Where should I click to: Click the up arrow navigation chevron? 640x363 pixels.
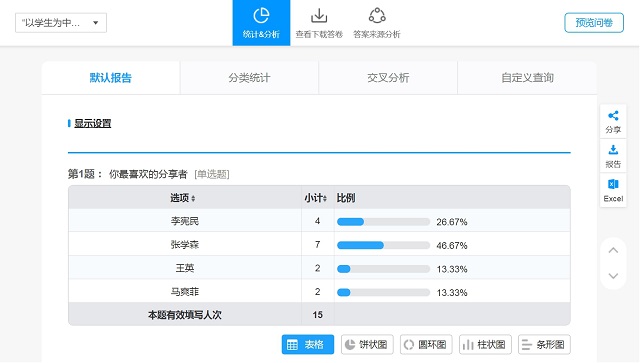coord(613,250)
